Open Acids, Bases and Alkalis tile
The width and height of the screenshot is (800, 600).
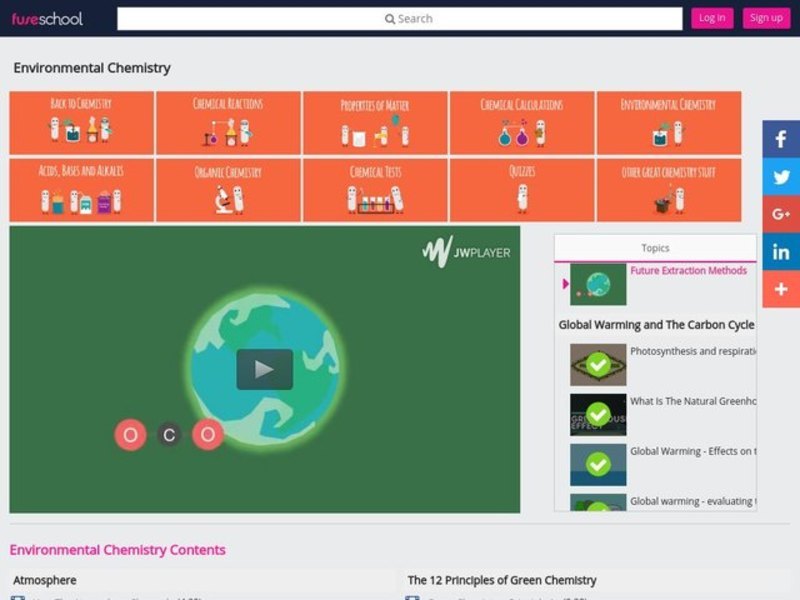(81, 190)
